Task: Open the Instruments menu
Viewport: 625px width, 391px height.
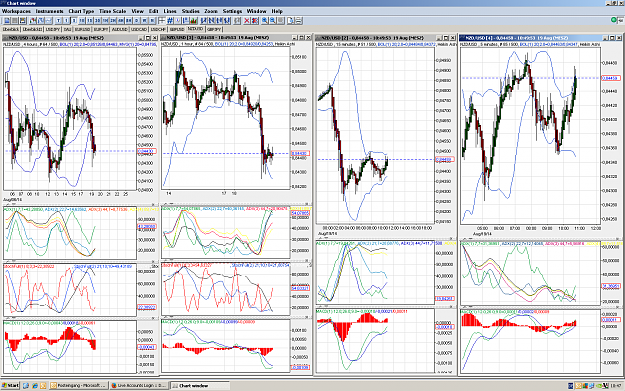Action: click(49, 11)
